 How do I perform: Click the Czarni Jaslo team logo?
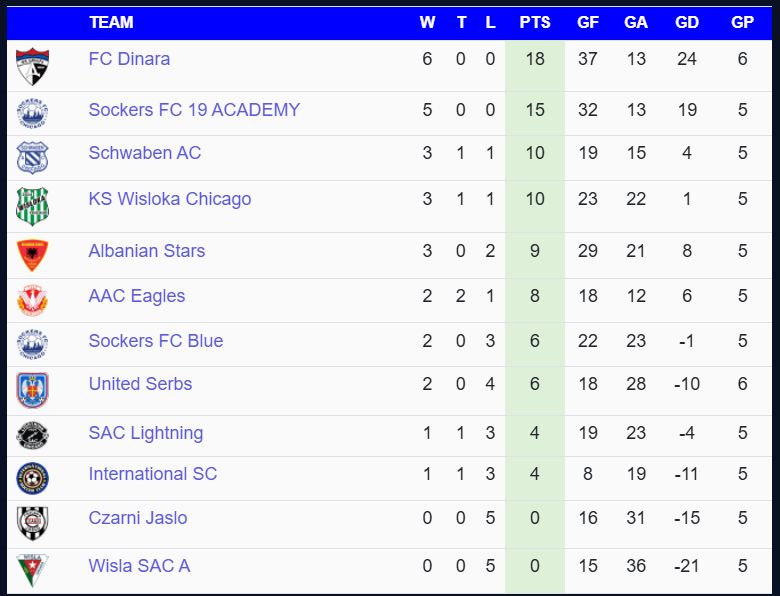tap(32, 523)
